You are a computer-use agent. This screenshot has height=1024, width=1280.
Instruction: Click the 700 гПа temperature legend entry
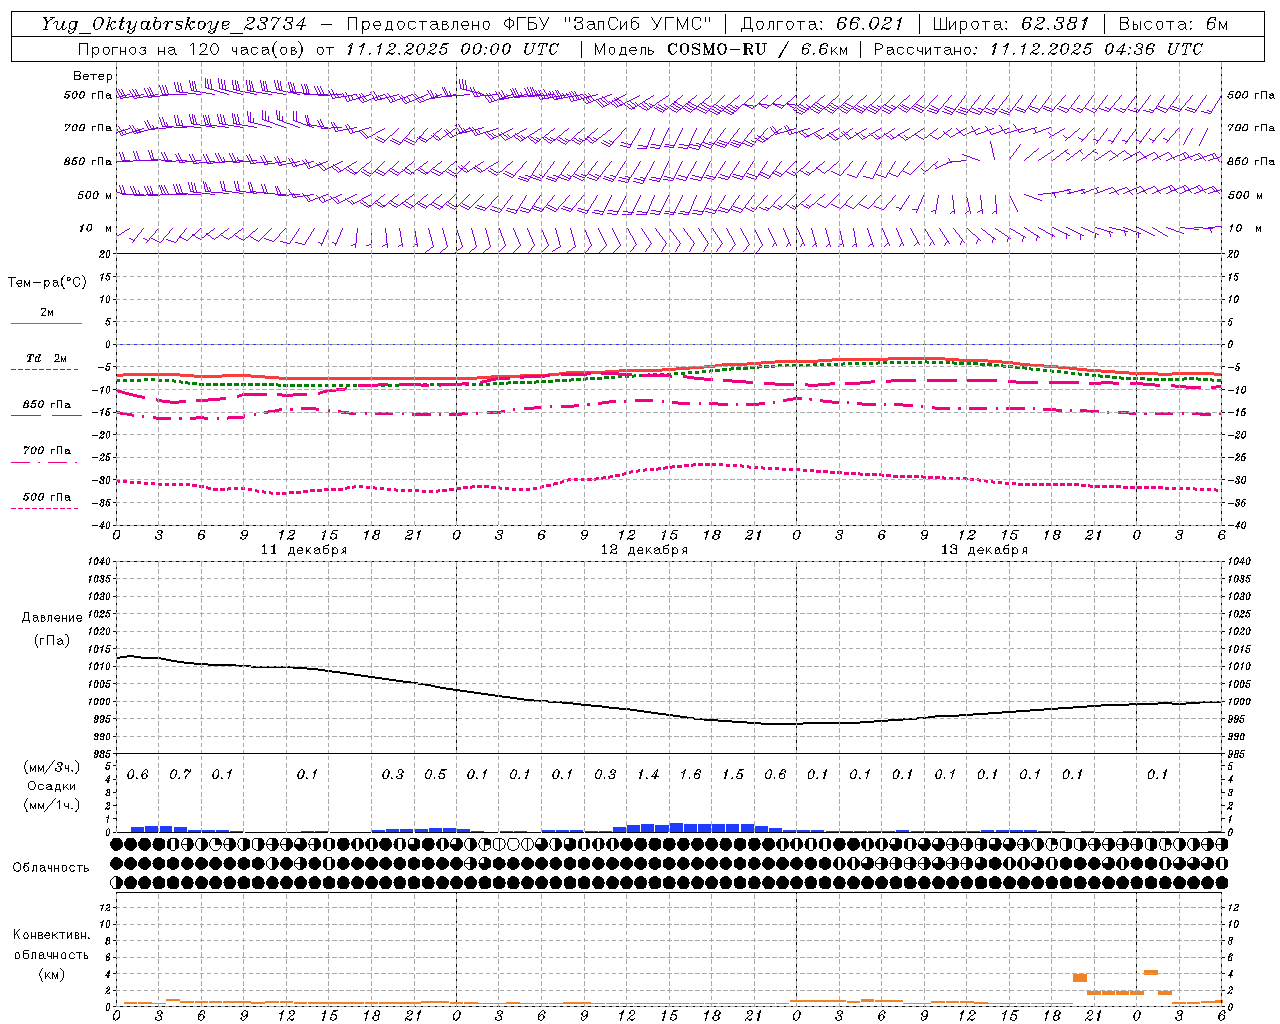[47, 451]
